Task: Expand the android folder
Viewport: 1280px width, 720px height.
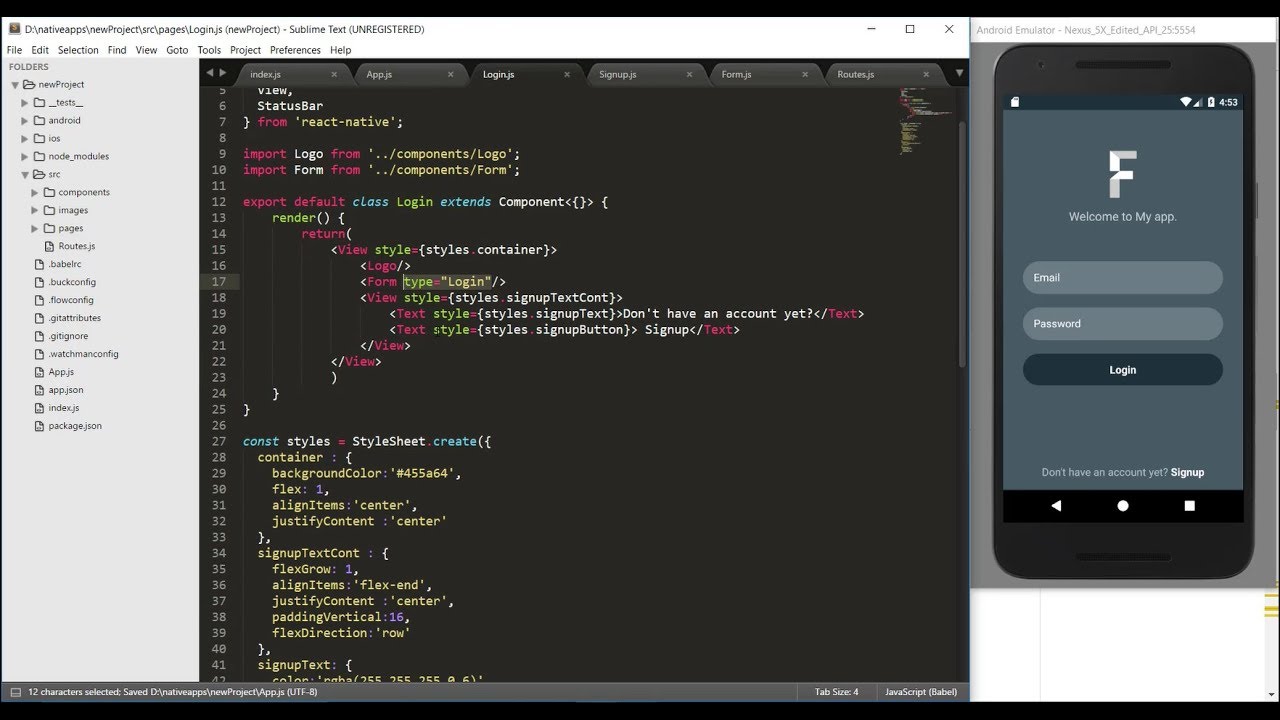Action: point(25,121)
